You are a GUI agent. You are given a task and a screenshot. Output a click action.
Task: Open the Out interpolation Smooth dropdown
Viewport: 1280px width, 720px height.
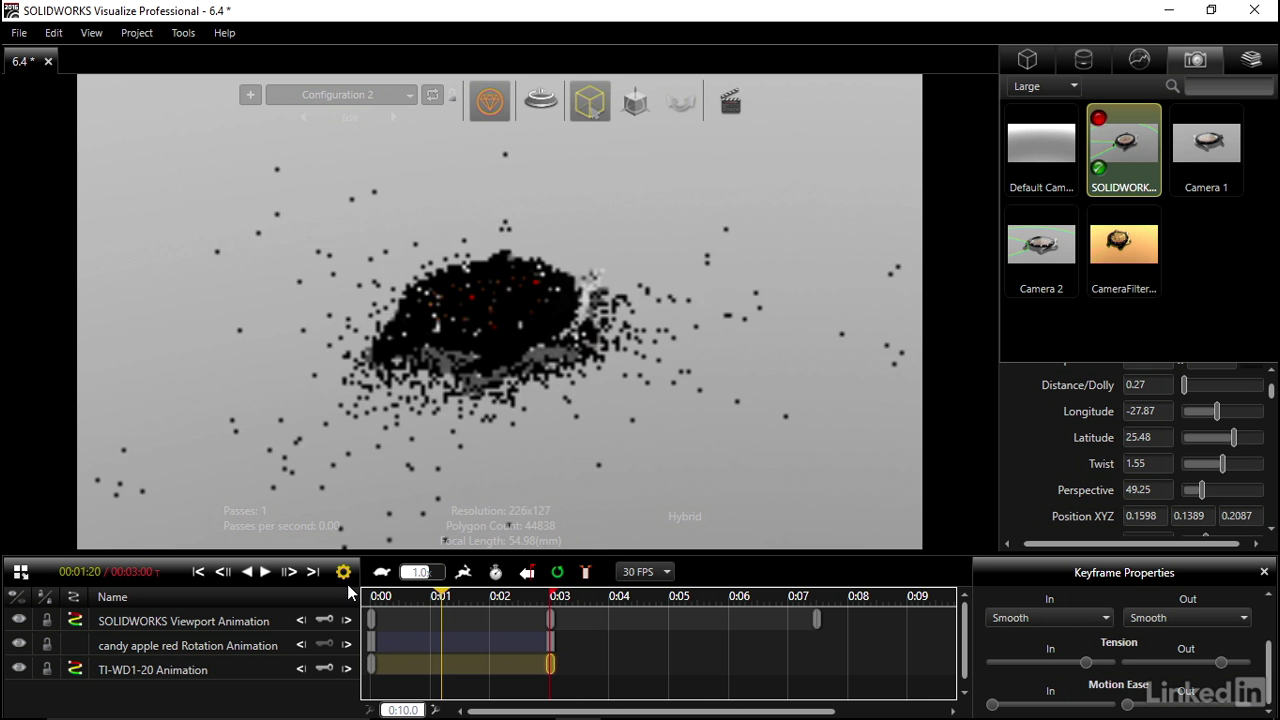1187,618
